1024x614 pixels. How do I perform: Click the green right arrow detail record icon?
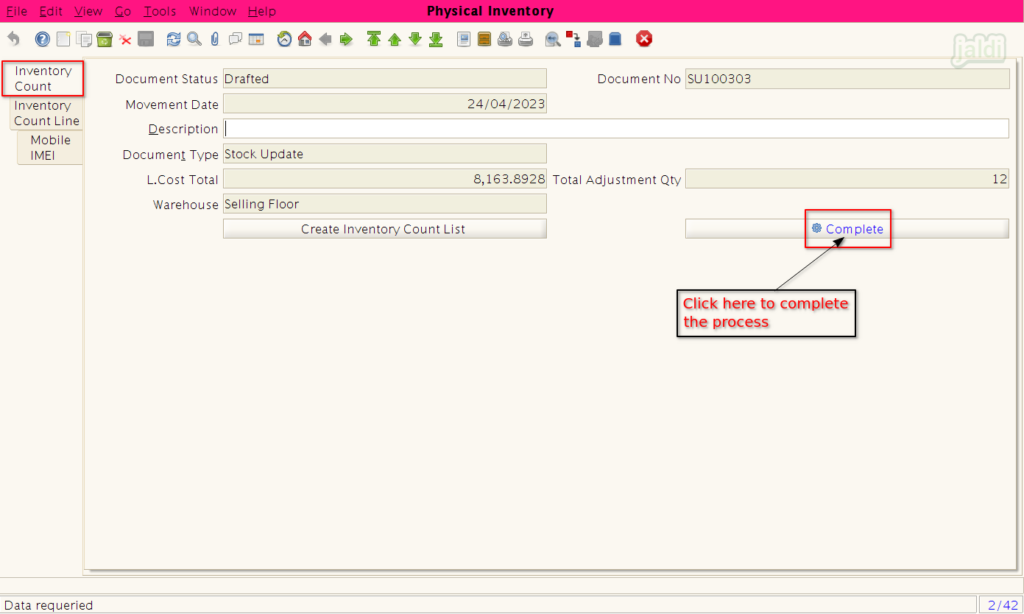pyautogui.click(x=346, y=39)
